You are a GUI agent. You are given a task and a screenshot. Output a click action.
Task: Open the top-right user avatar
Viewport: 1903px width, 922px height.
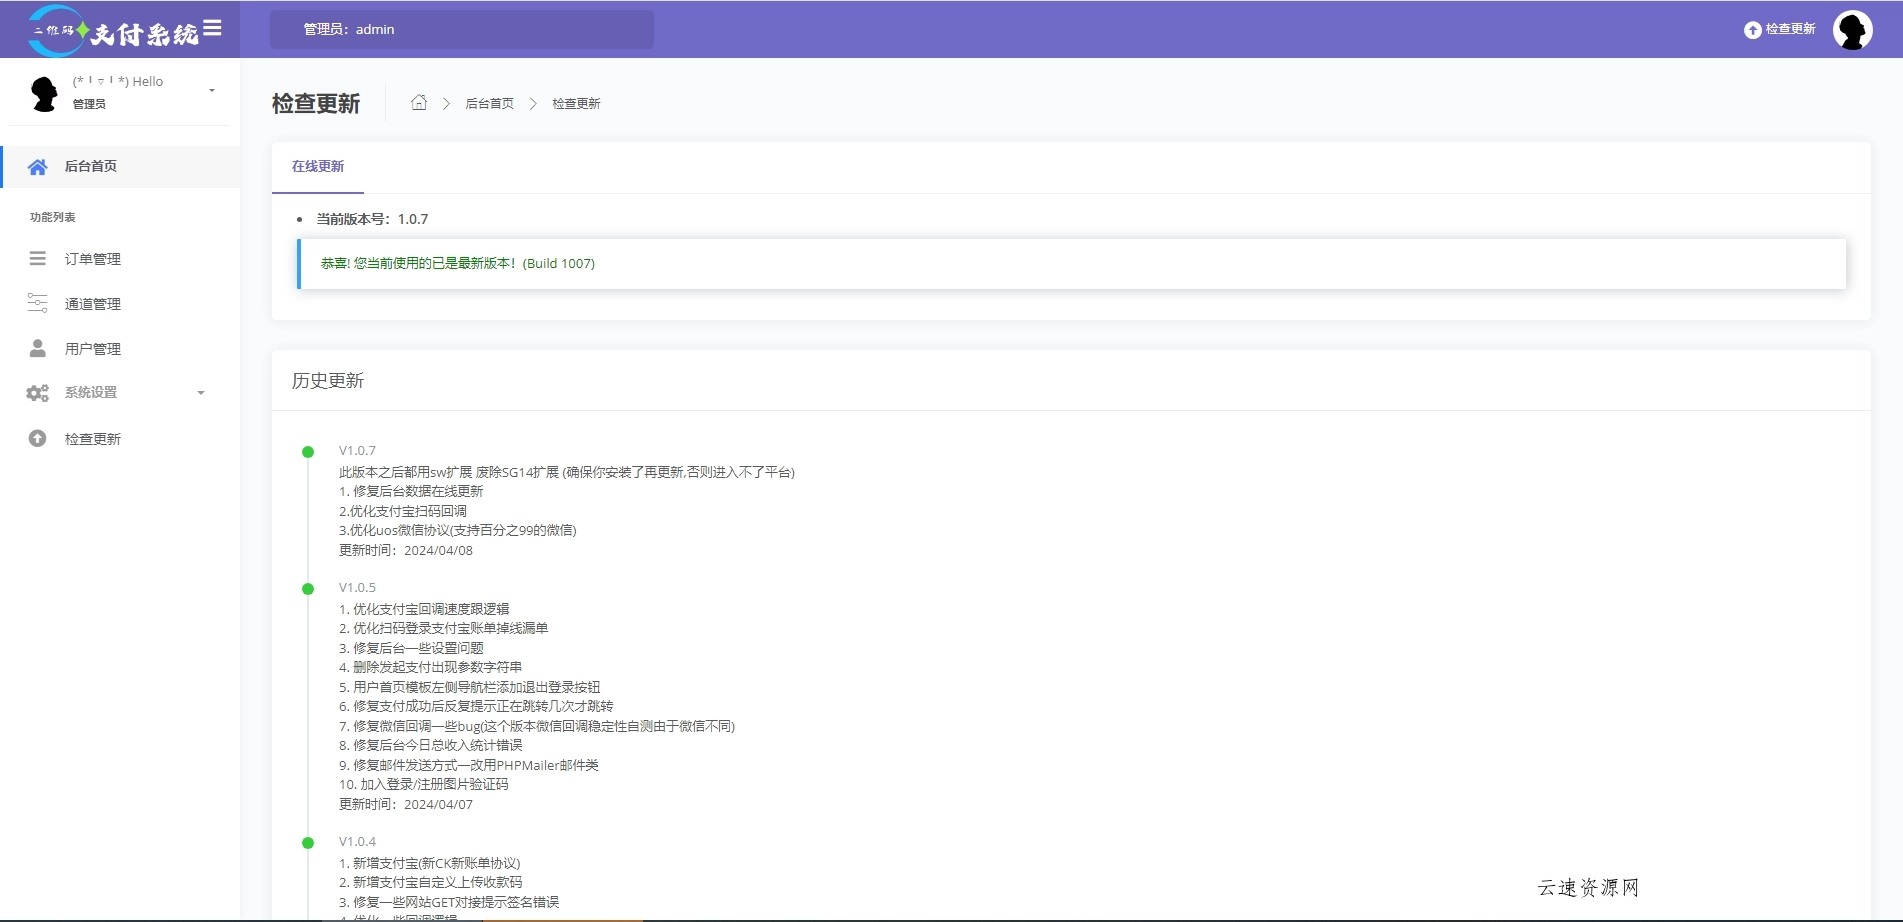[1852, 30]
